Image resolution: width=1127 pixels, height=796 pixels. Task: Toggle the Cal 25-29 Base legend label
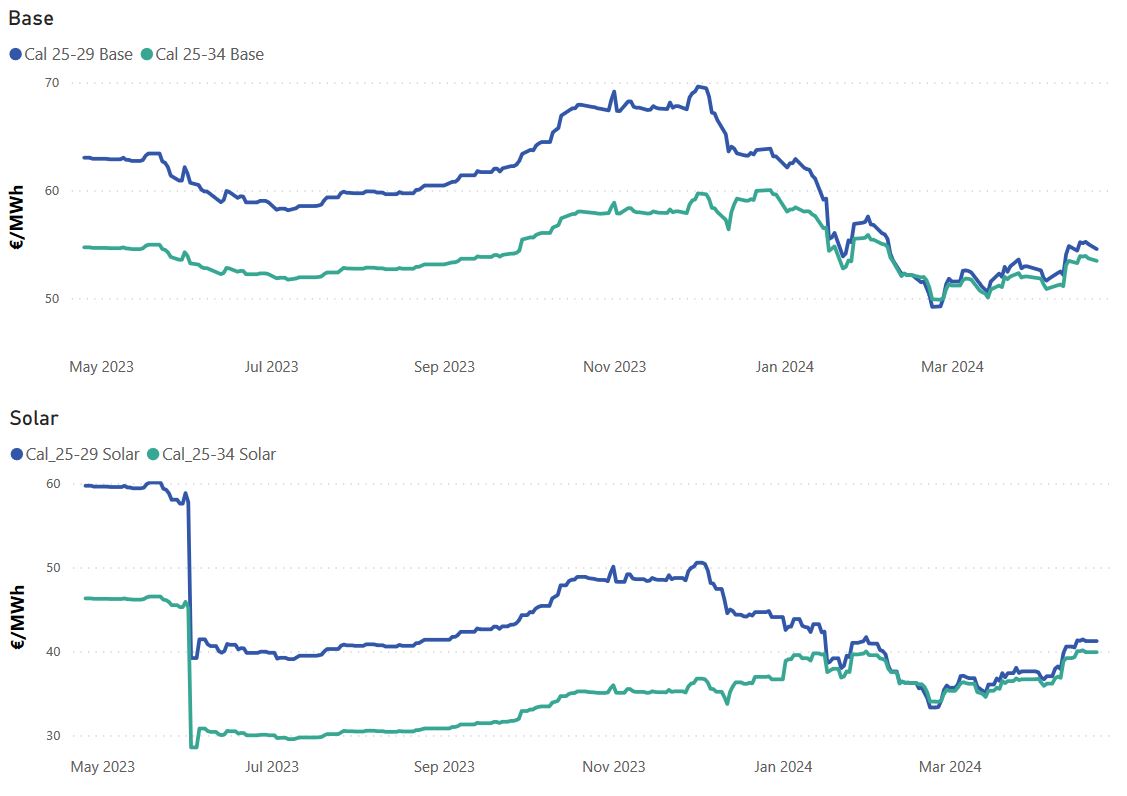79,54
